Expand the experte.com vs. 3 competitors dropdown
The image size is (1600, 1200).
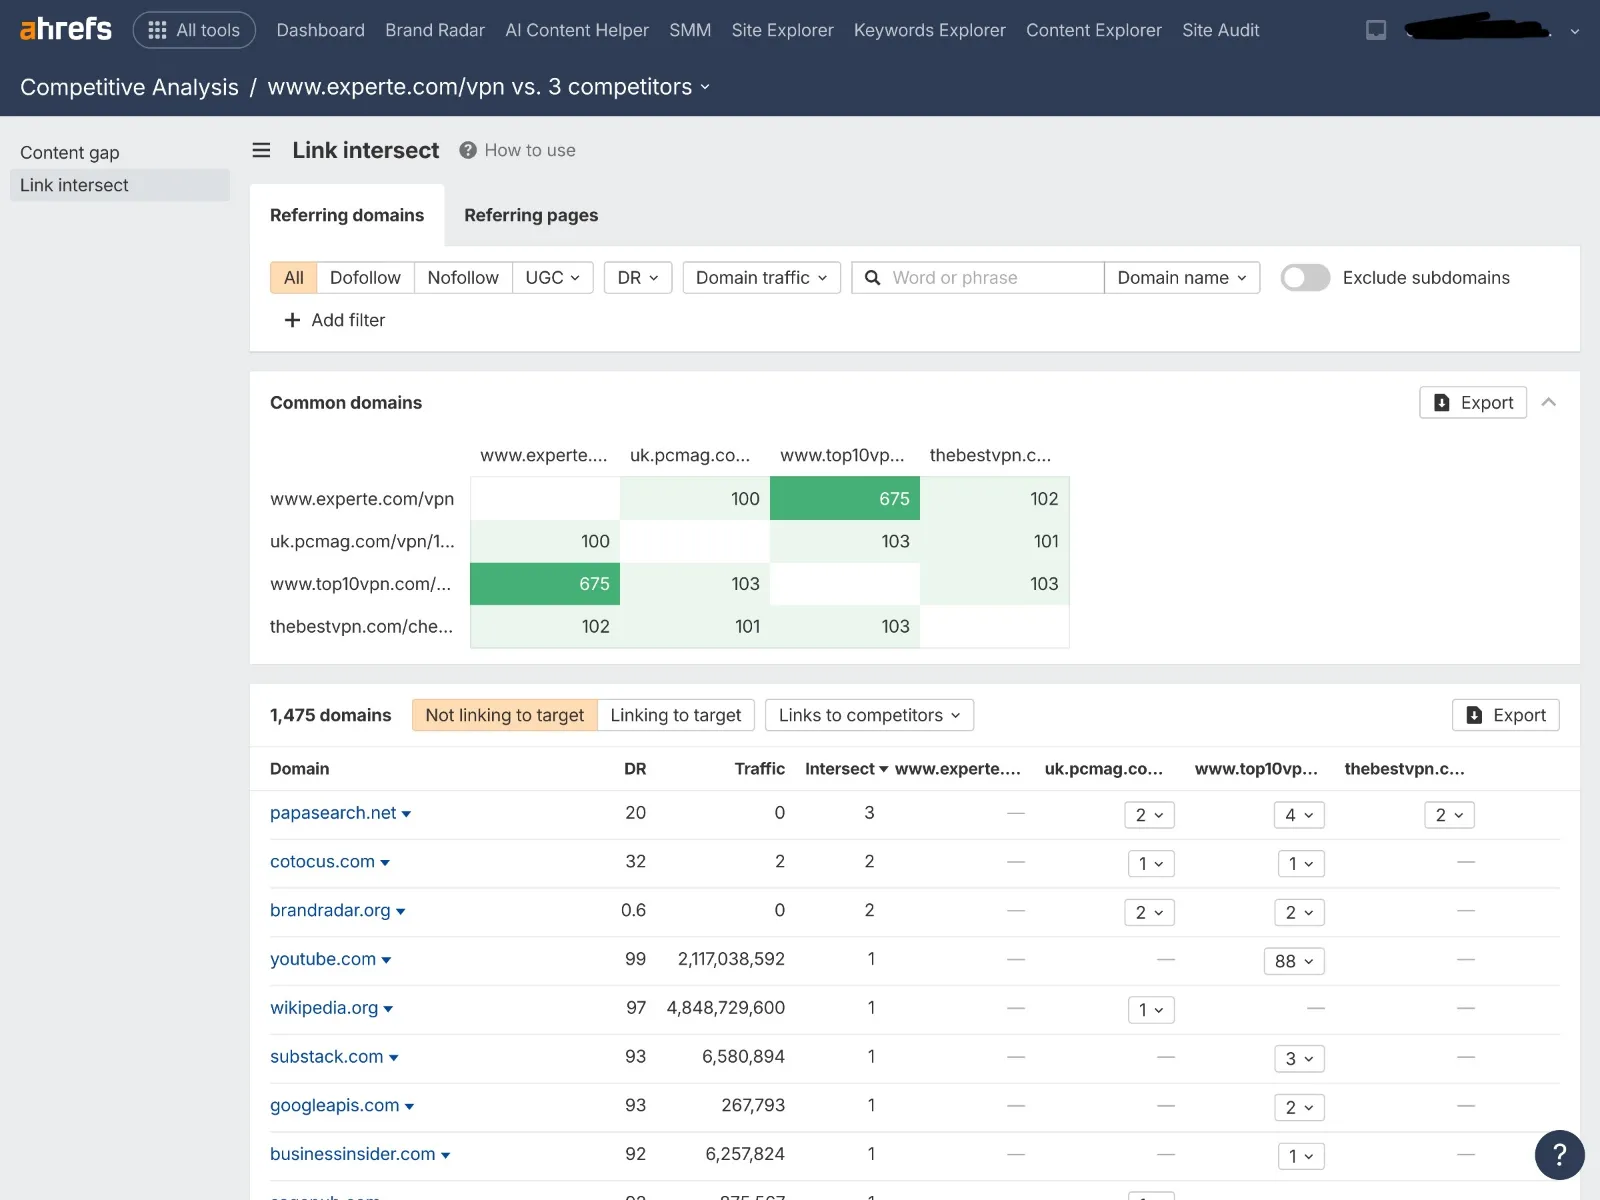click(x=489, y=87)
